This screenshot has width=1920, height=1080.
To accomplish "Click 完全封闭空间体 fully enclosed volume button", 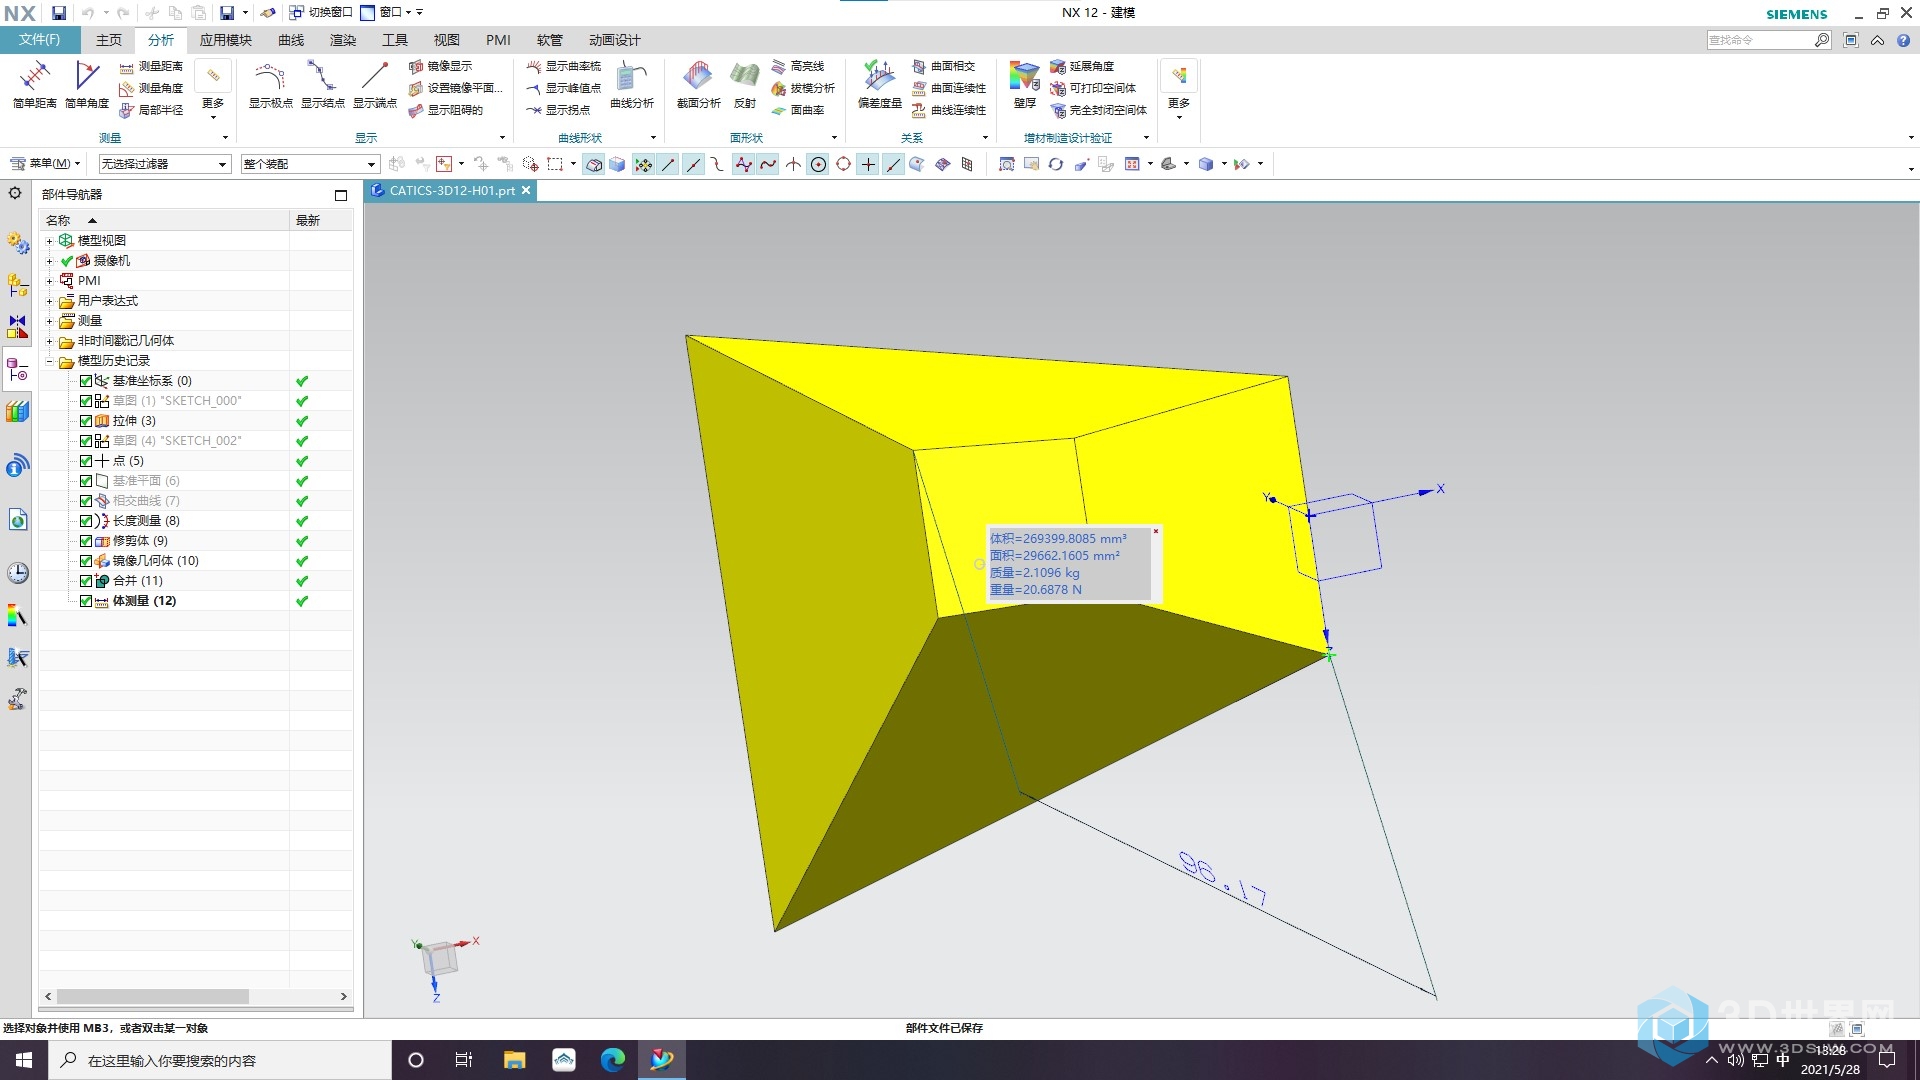I will coord(1098,110).
